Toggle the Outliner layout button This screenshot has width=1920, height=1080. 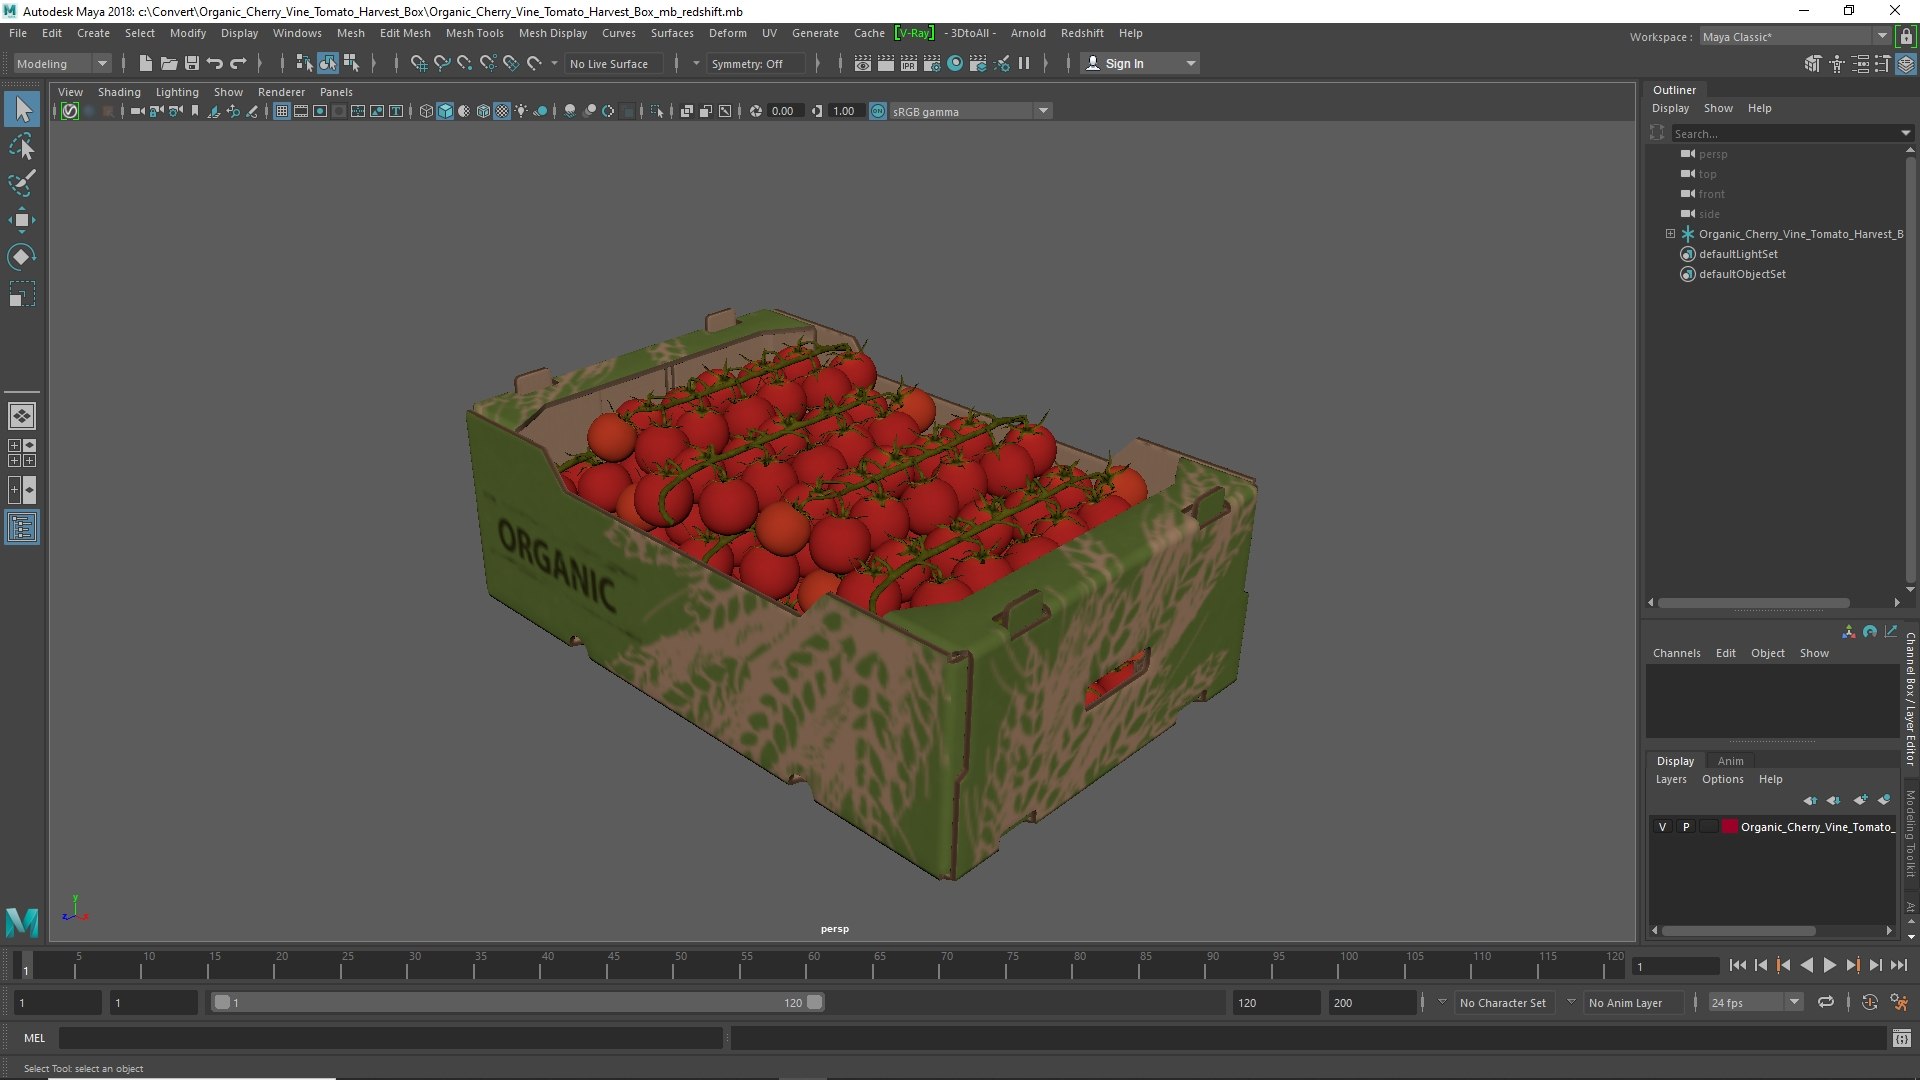tap(22, 527)
